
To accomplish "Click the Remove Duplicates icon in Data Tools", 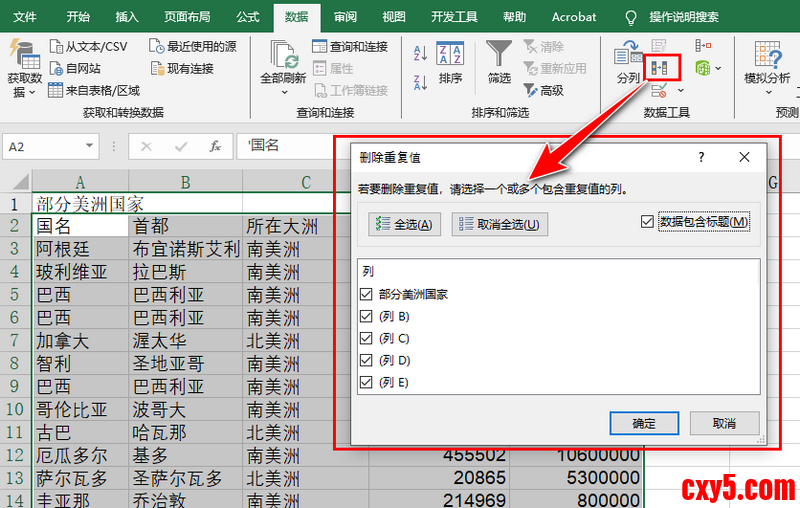I will [x=661, y=67].
